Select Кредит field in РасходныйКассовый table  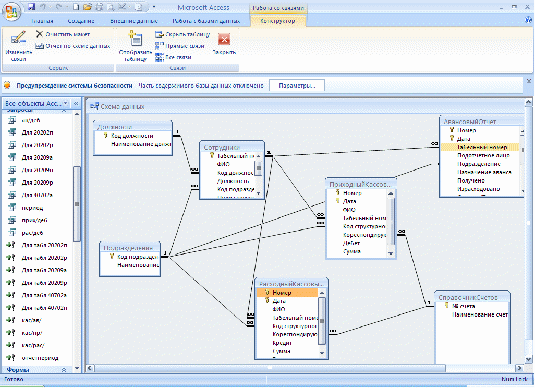[x=282, y=343]
